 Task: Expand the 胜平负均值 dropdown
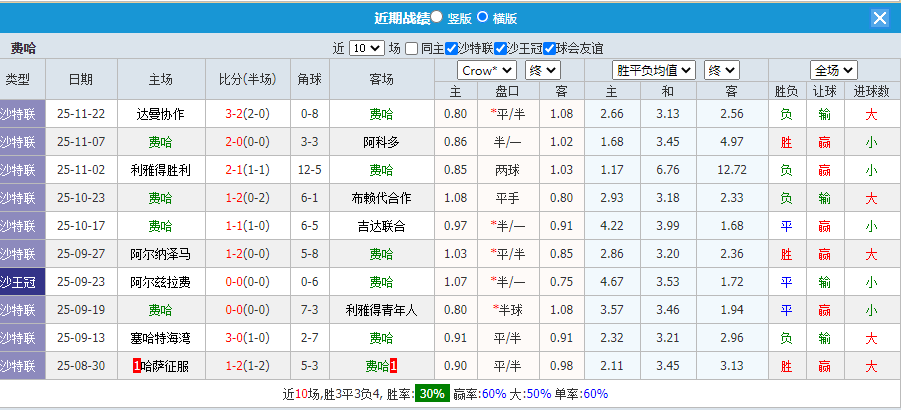[x=655, y=70]
